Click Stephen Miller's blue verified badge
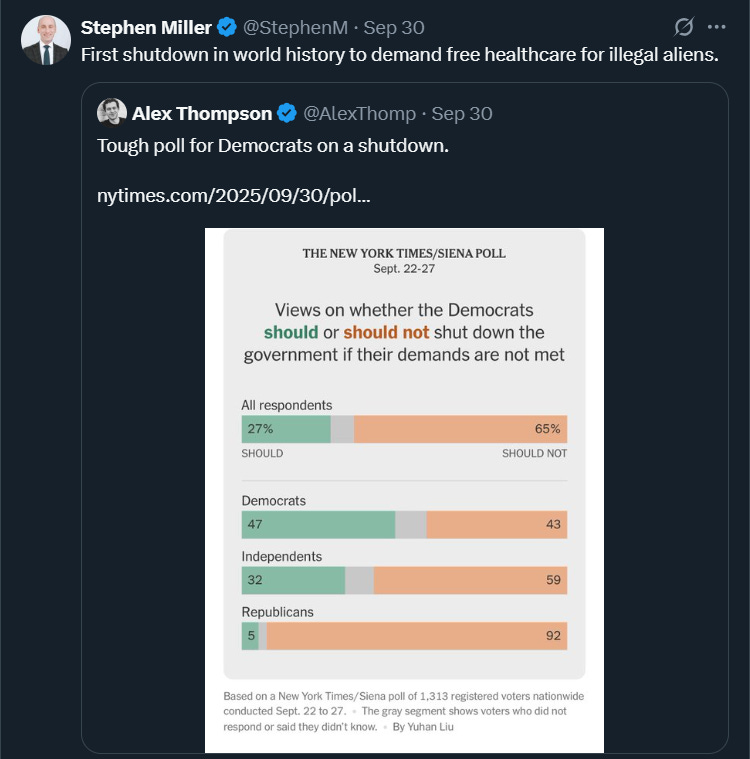750x759 pixels. pos(227,27)
